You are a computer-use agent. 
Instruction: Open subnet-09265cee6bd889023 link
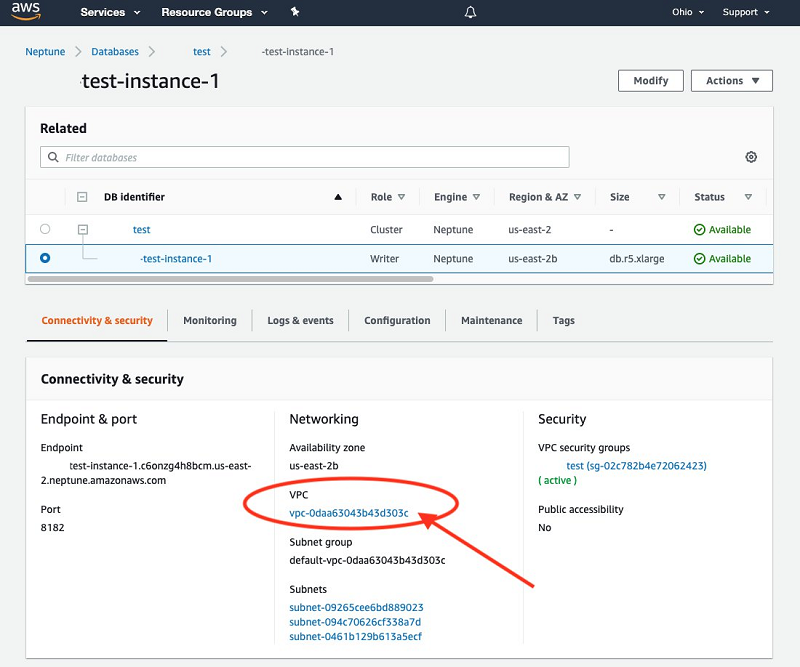click(356, 607)
